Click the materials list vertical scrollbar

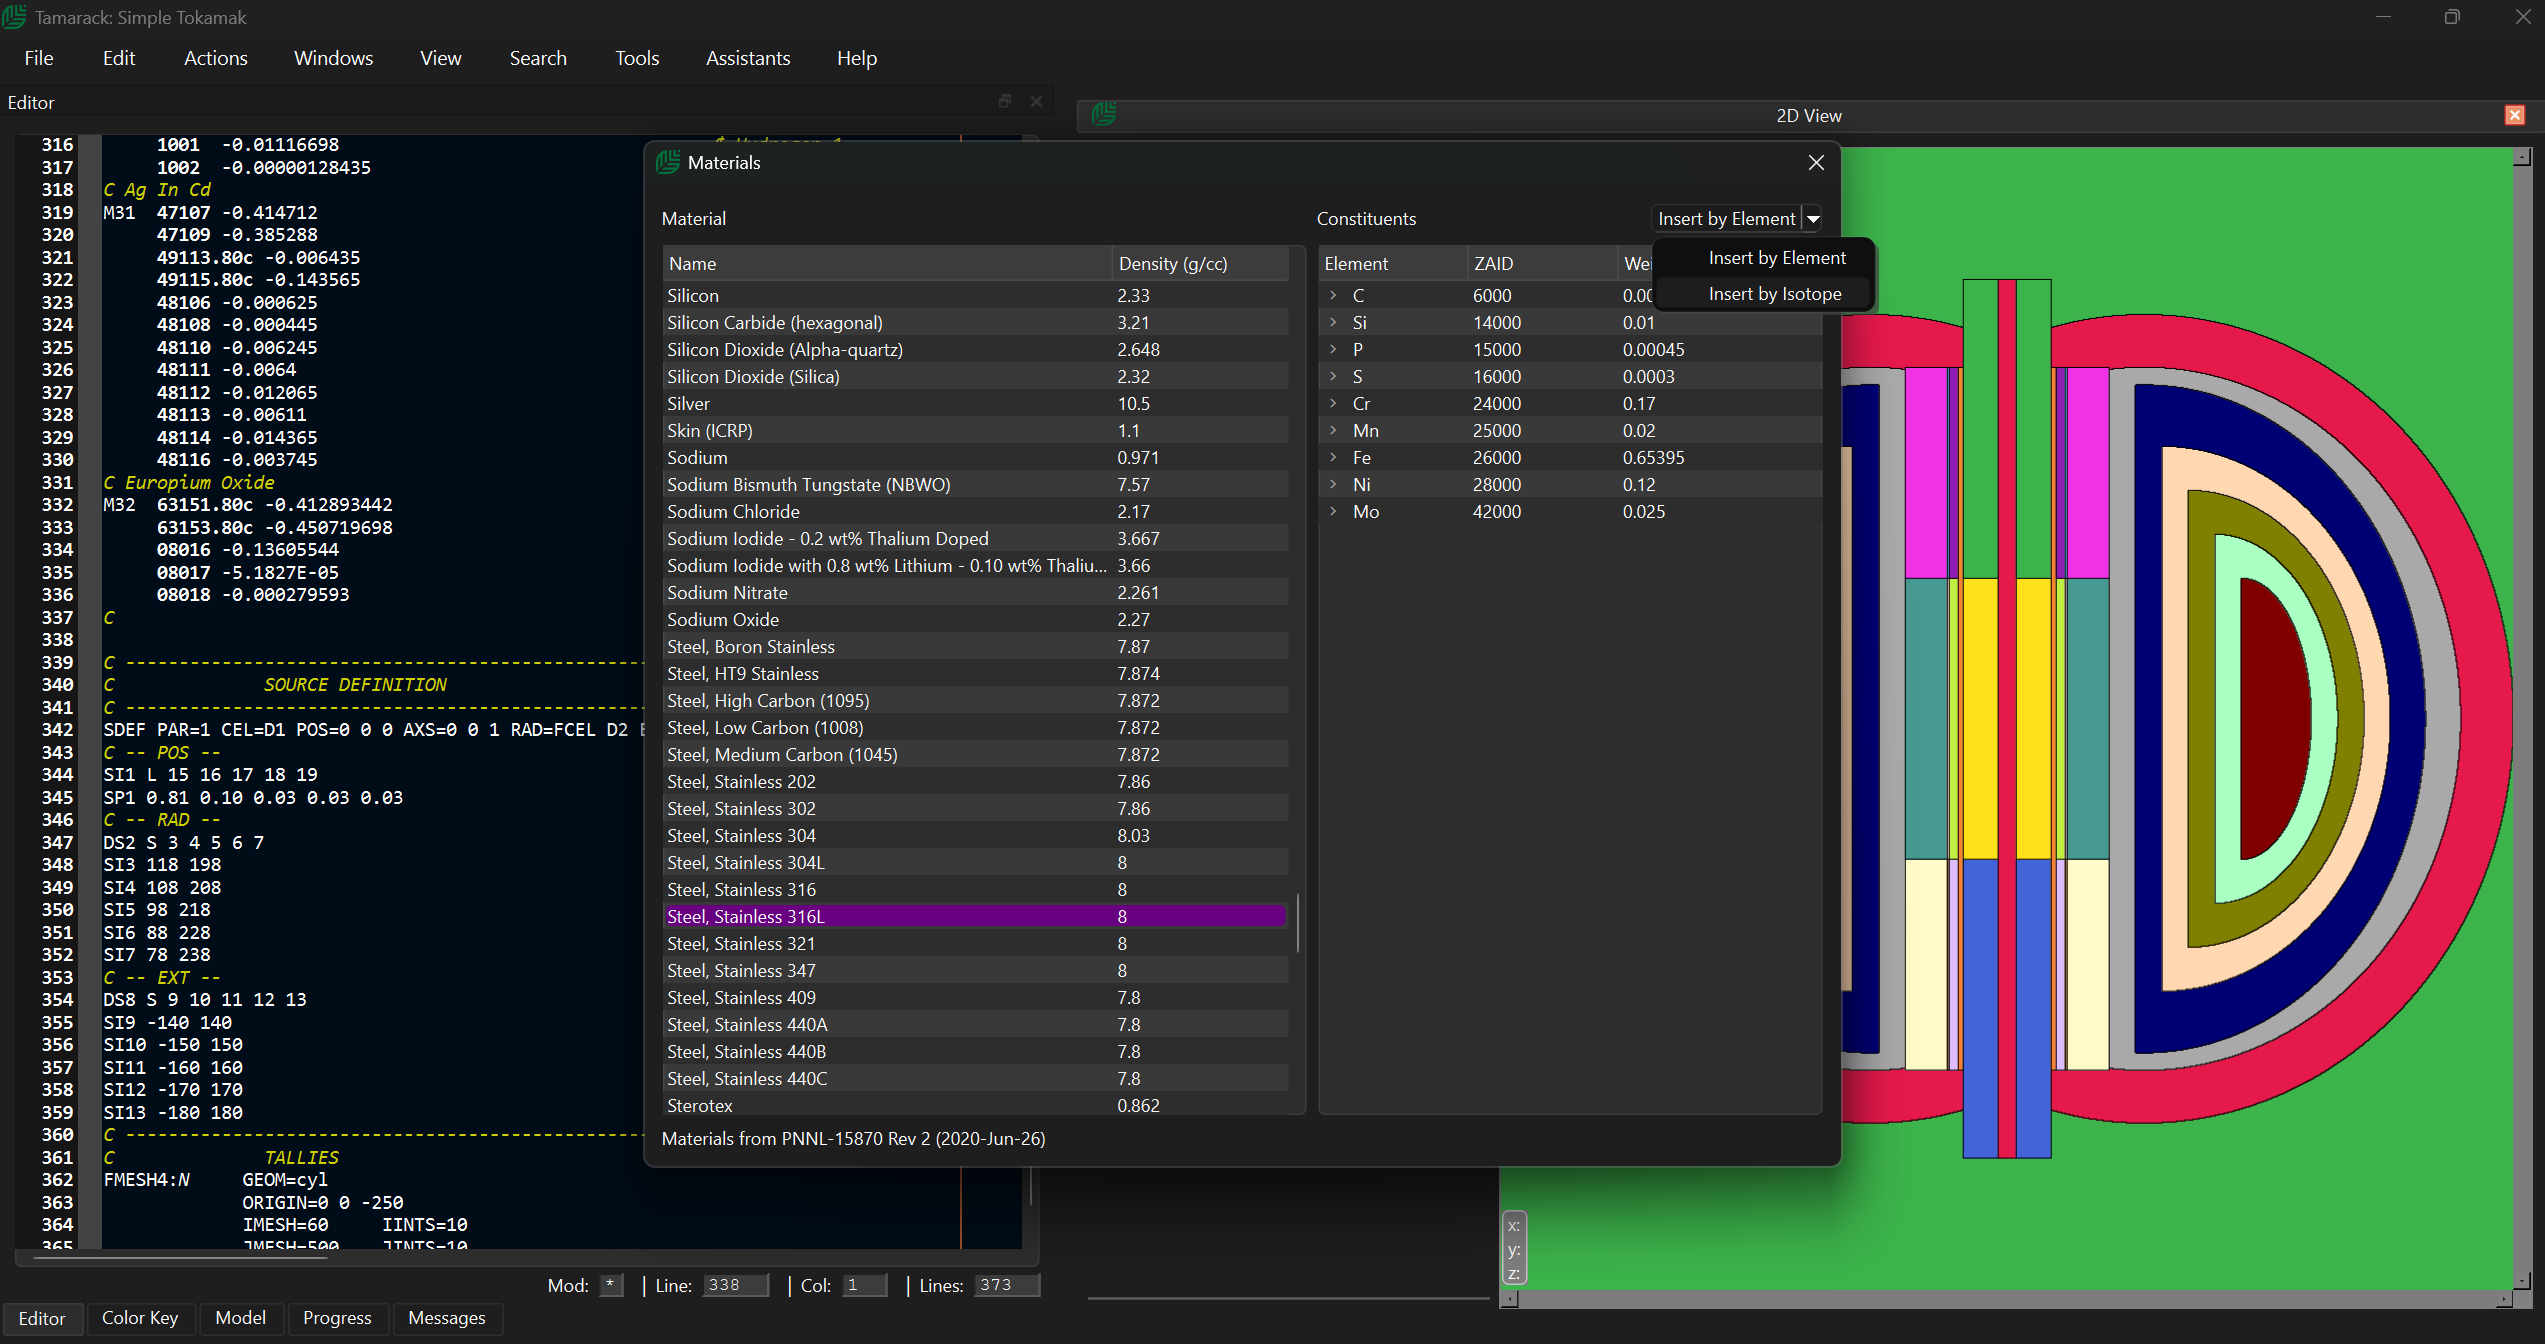point(1297,922)
